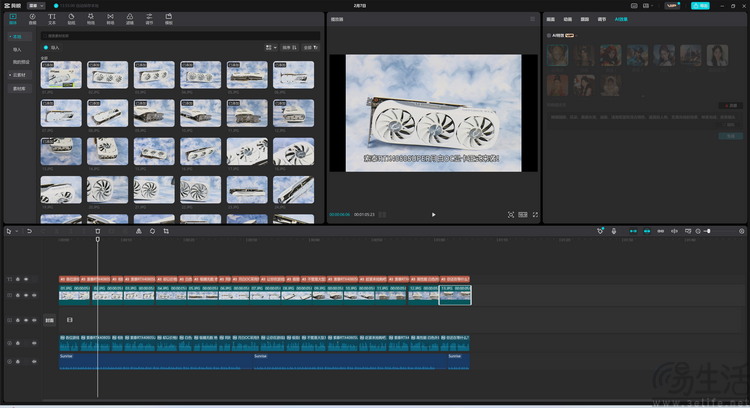Click the fit-timeline icon at far right
The image size is (750, 408).
coord(741,231)
